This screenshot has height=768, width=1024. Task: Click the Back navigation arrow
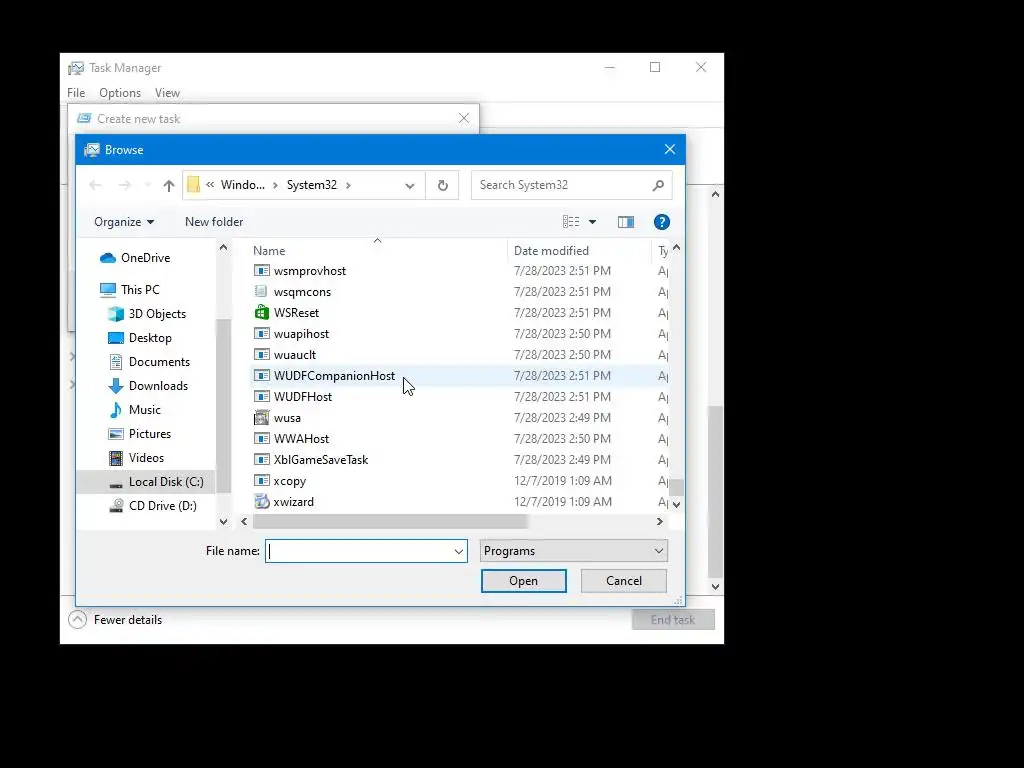tap(95, 185)
